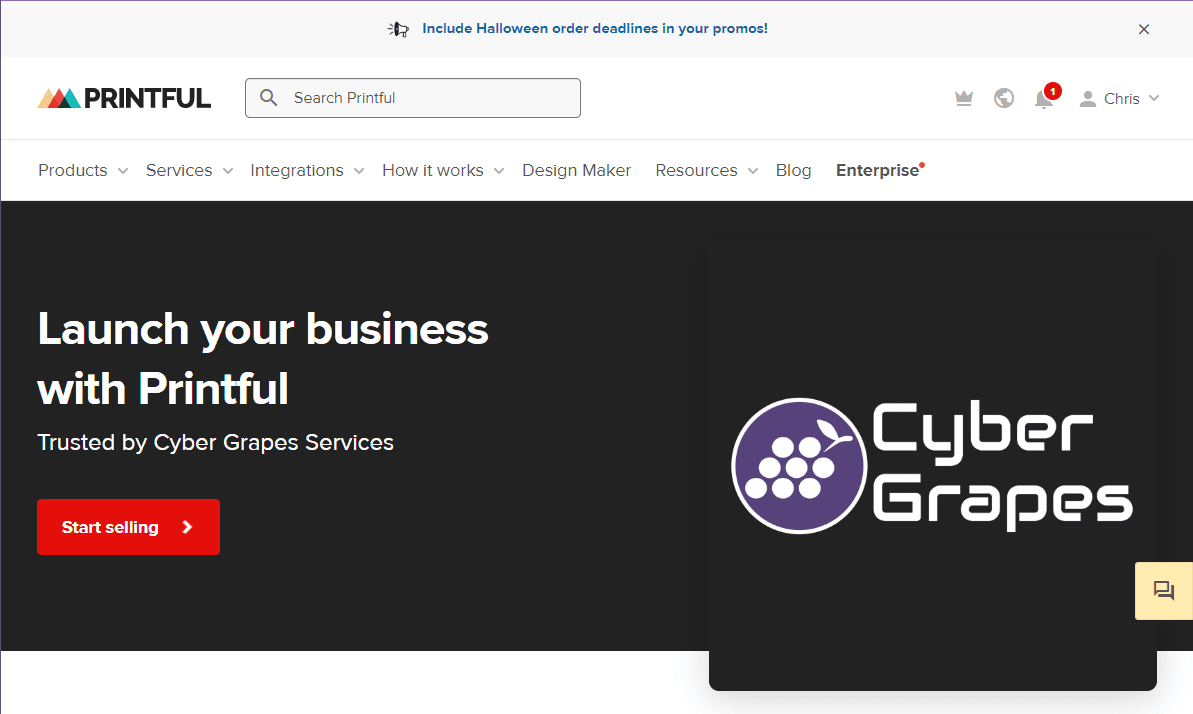Dismiss the Halloween promo banner
Image resolution: width=1193 pixels, height=714 pixels.
point(1144,29)
